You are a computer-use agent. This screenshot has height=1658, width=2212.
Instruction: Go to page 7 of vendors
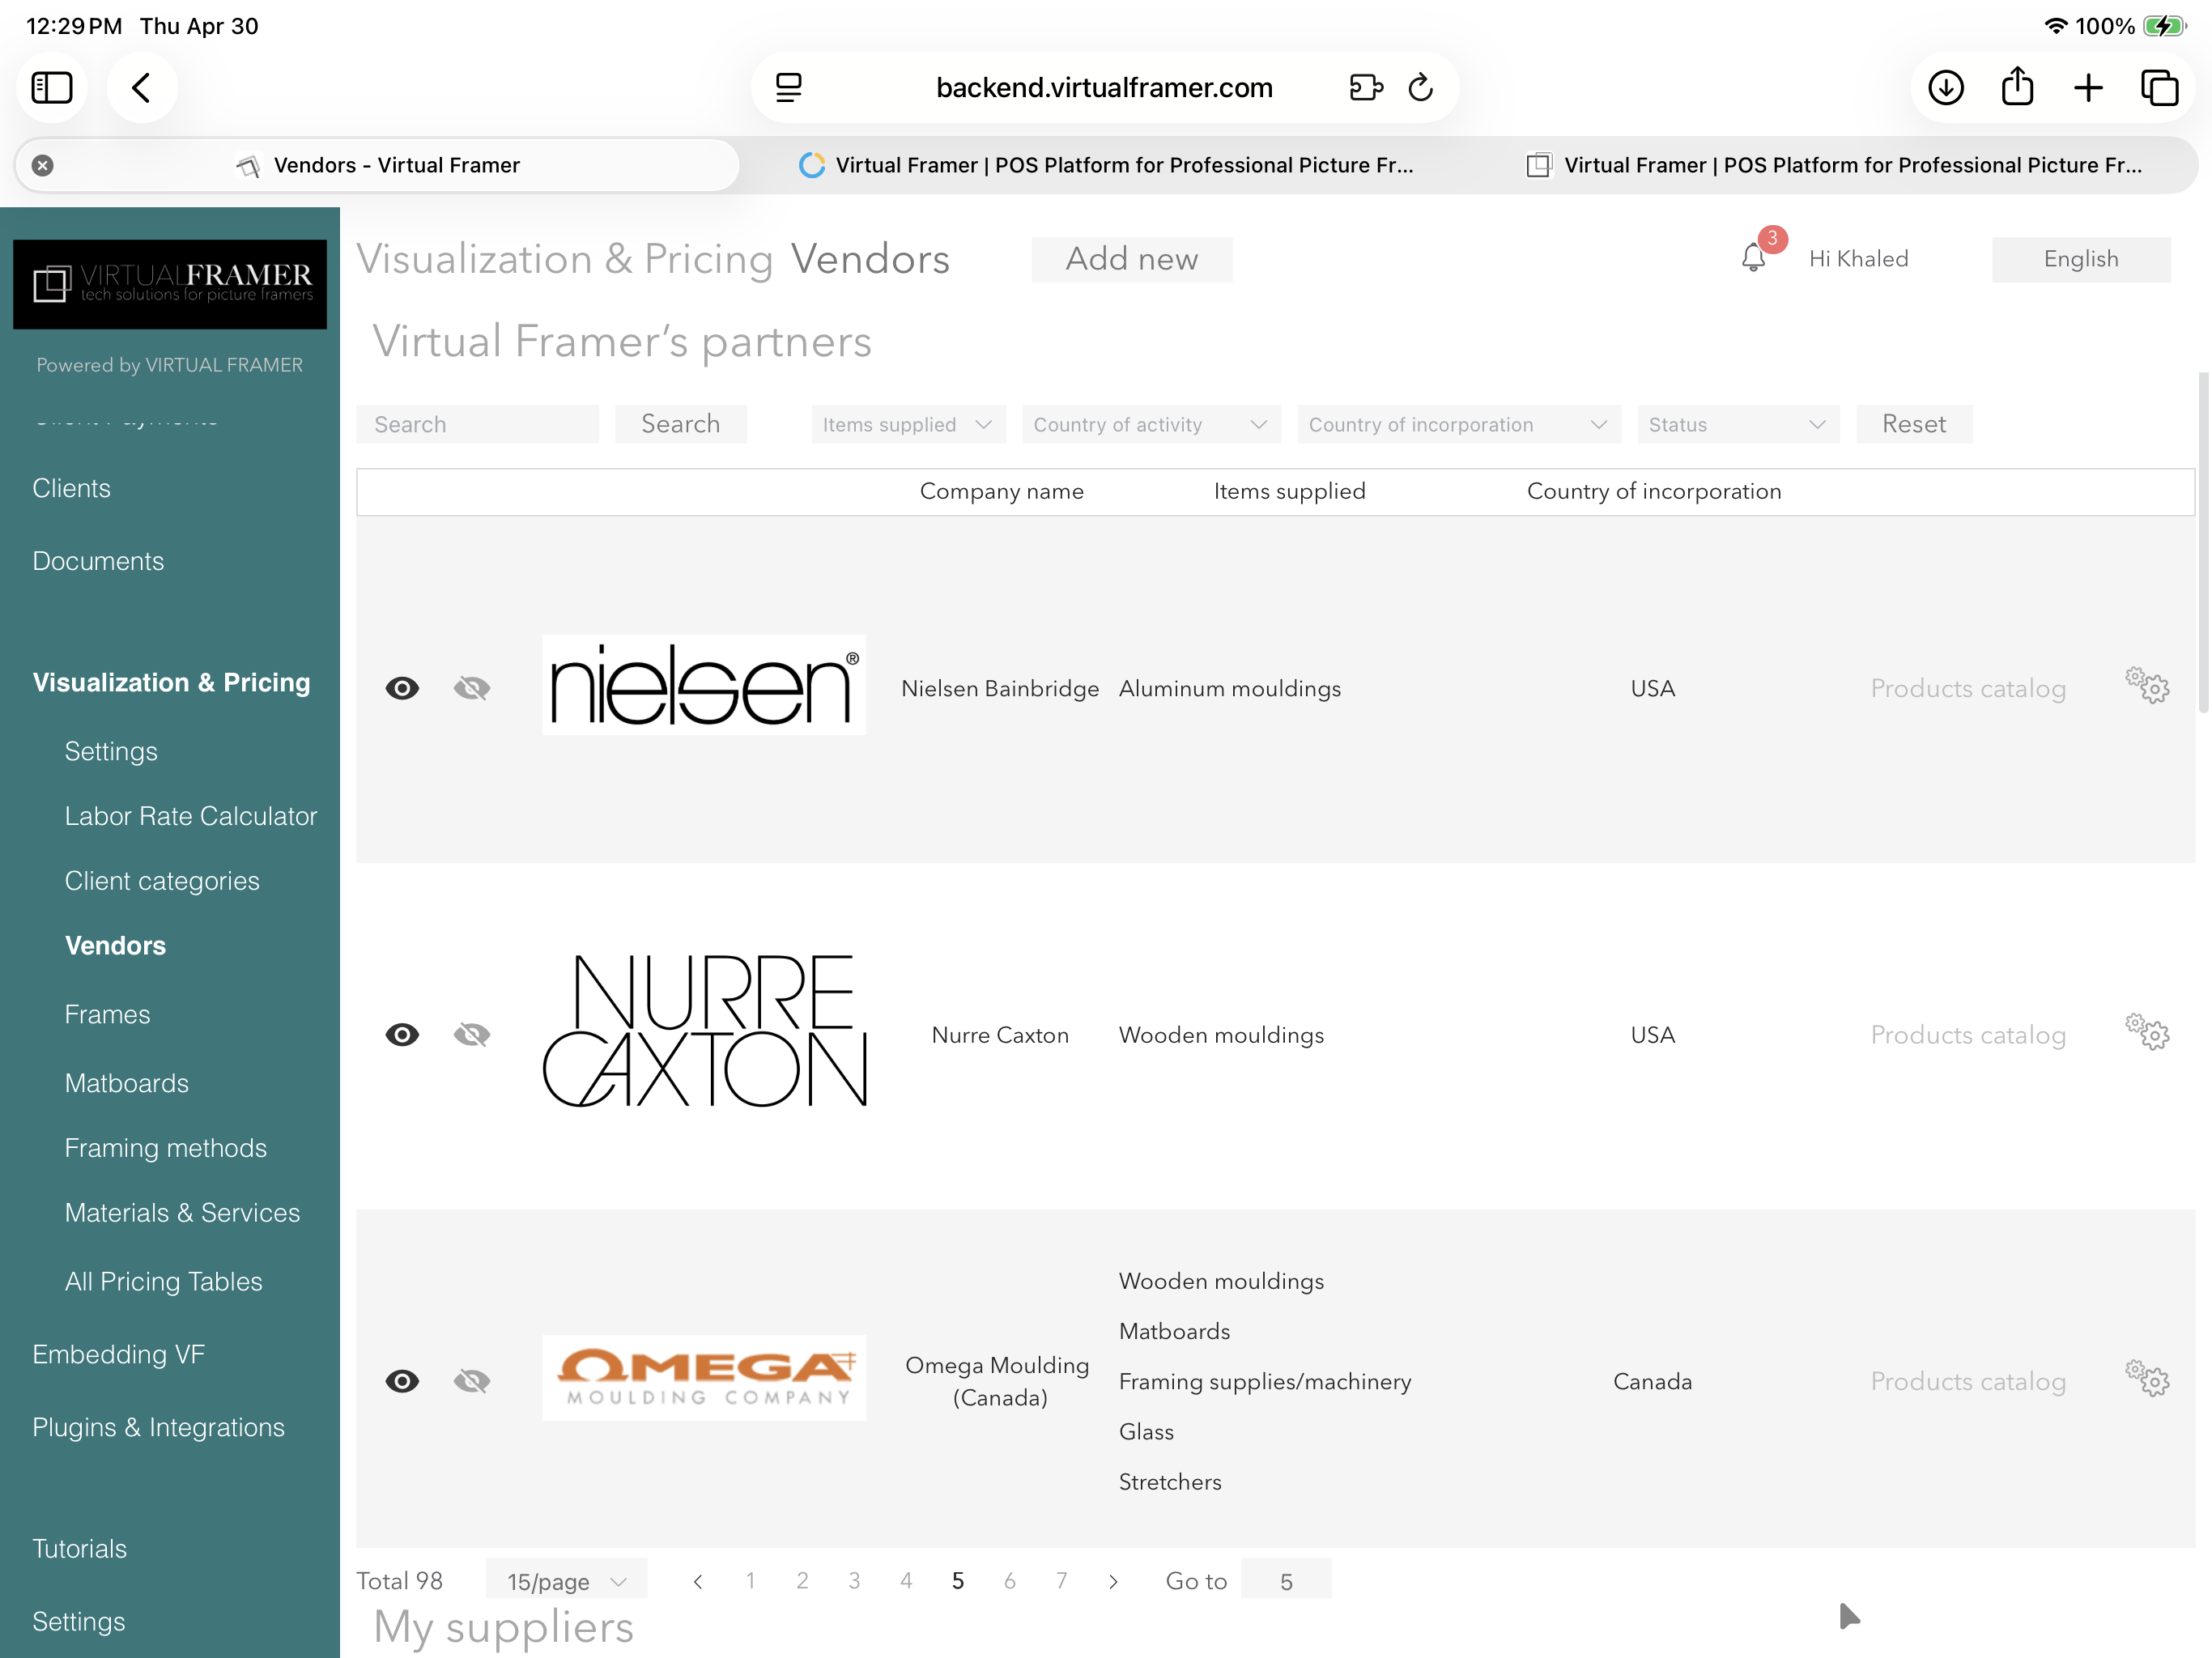click(1062, 1581)
